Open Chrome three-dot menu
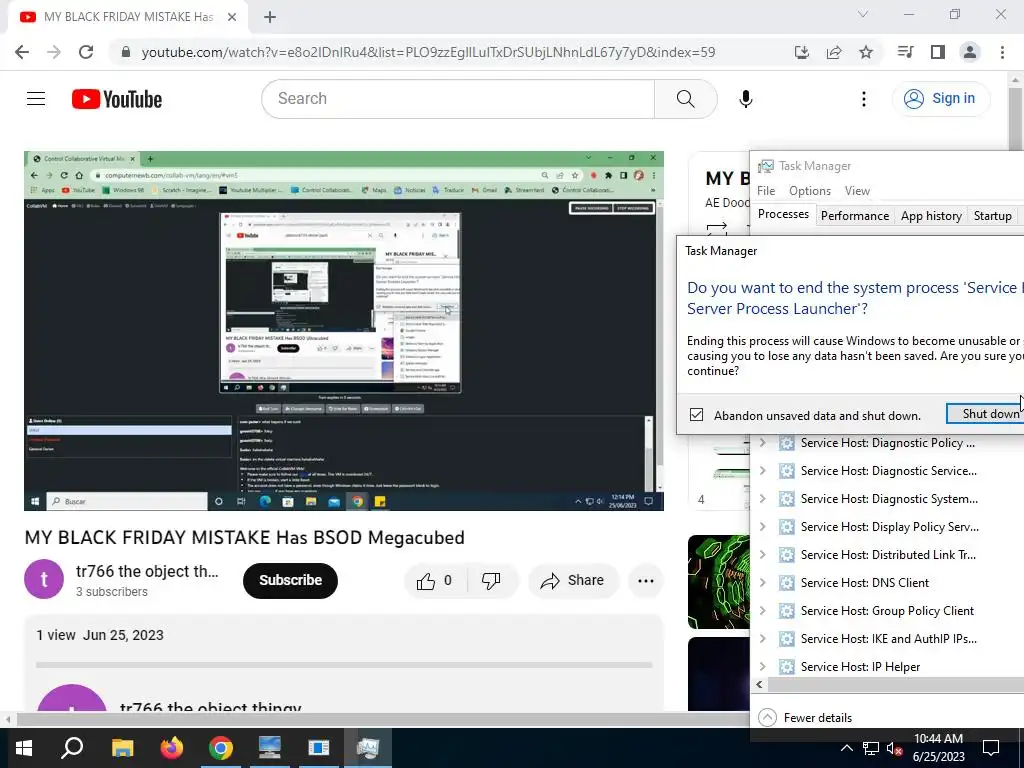 [x=1002, y=52]
